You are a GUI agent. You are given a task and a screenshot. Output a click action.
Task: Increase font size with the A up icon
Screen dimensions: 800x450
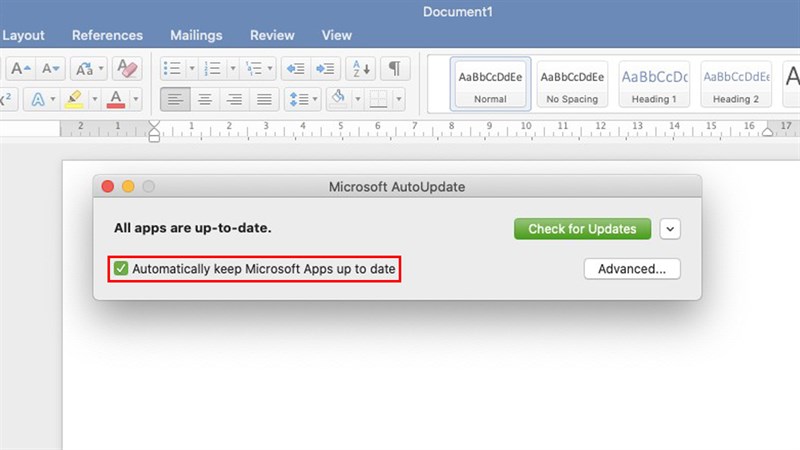[x=20, y=68]
